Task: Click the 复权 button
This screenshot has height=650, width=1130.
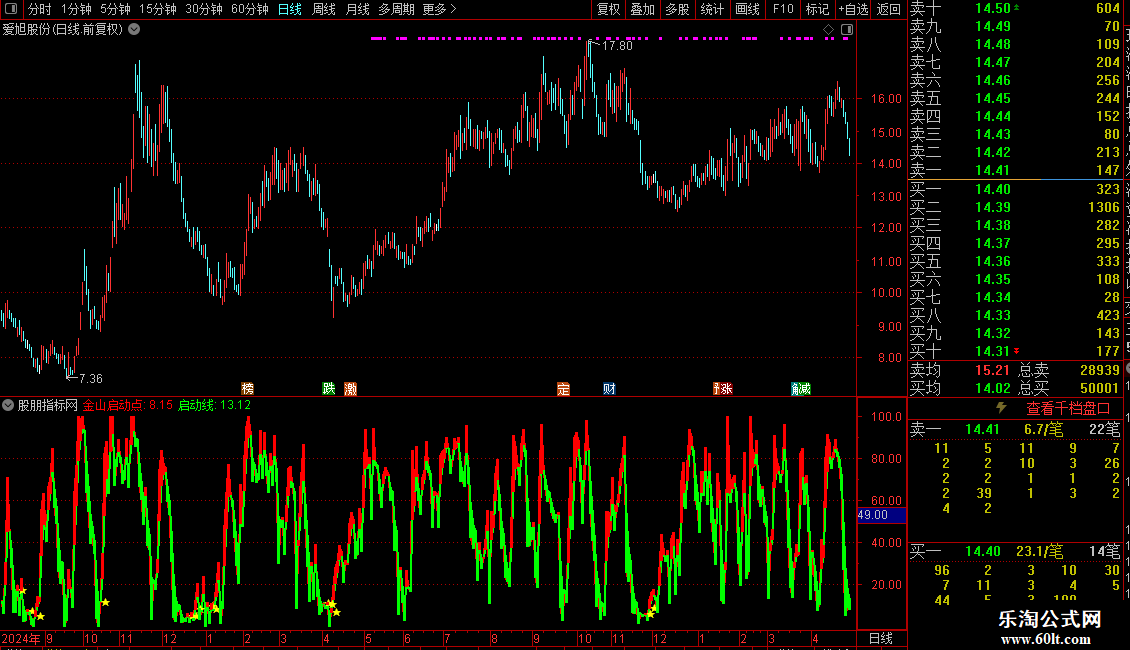Action: (x=608, y=9)
